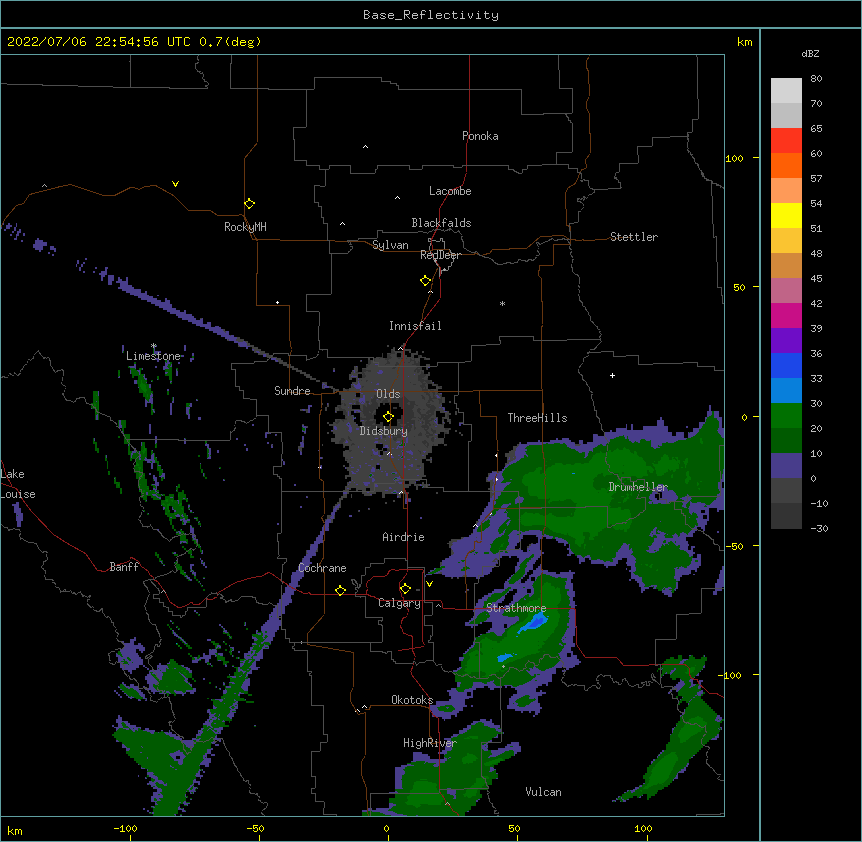Select the Sylvan label
The width and height of the screenshot is (862, 842).
(x=390, y=245)
